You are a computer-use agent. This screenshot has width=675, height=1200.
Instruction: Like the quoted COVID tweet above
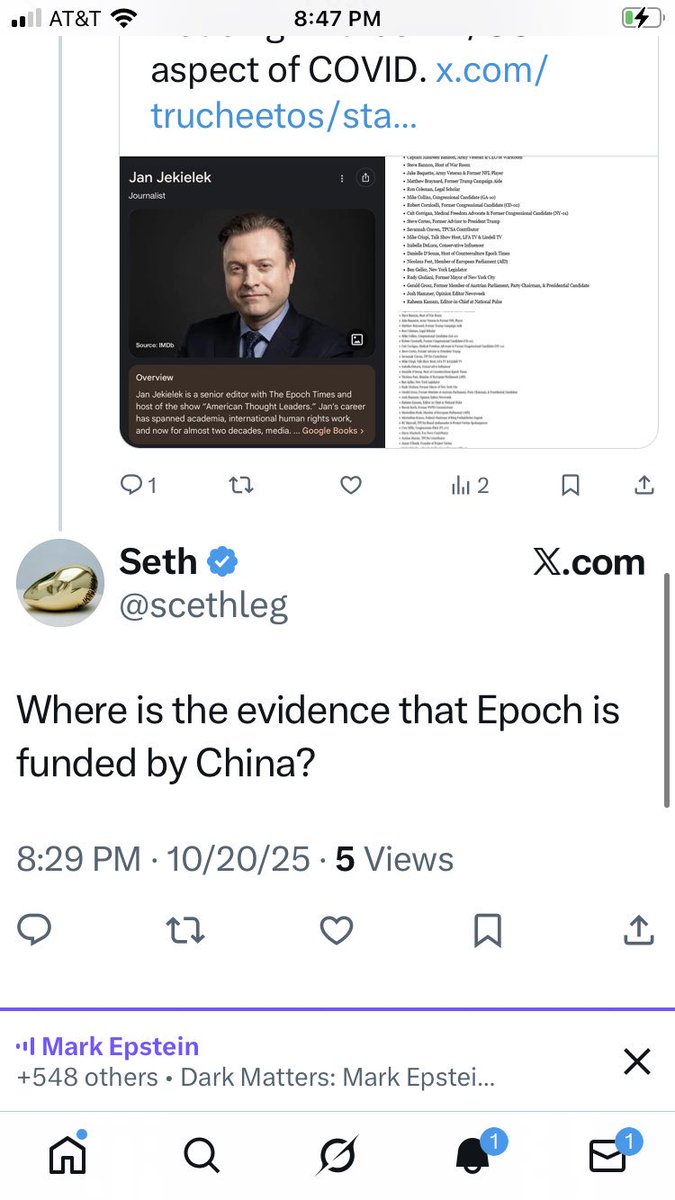pos(350,485)
